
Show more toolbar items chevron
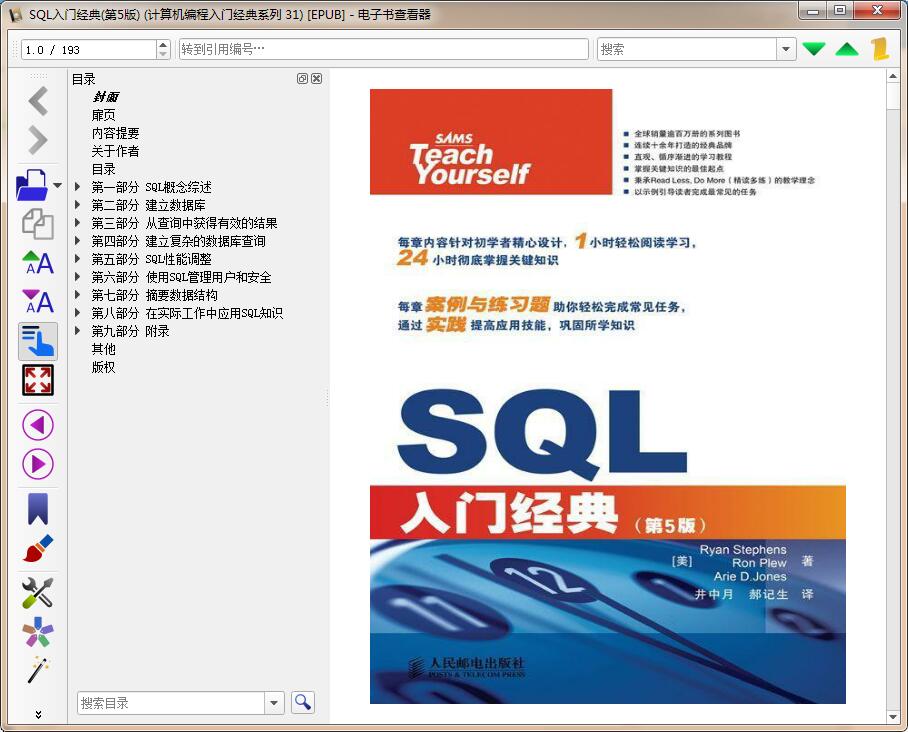click(38, 715)
